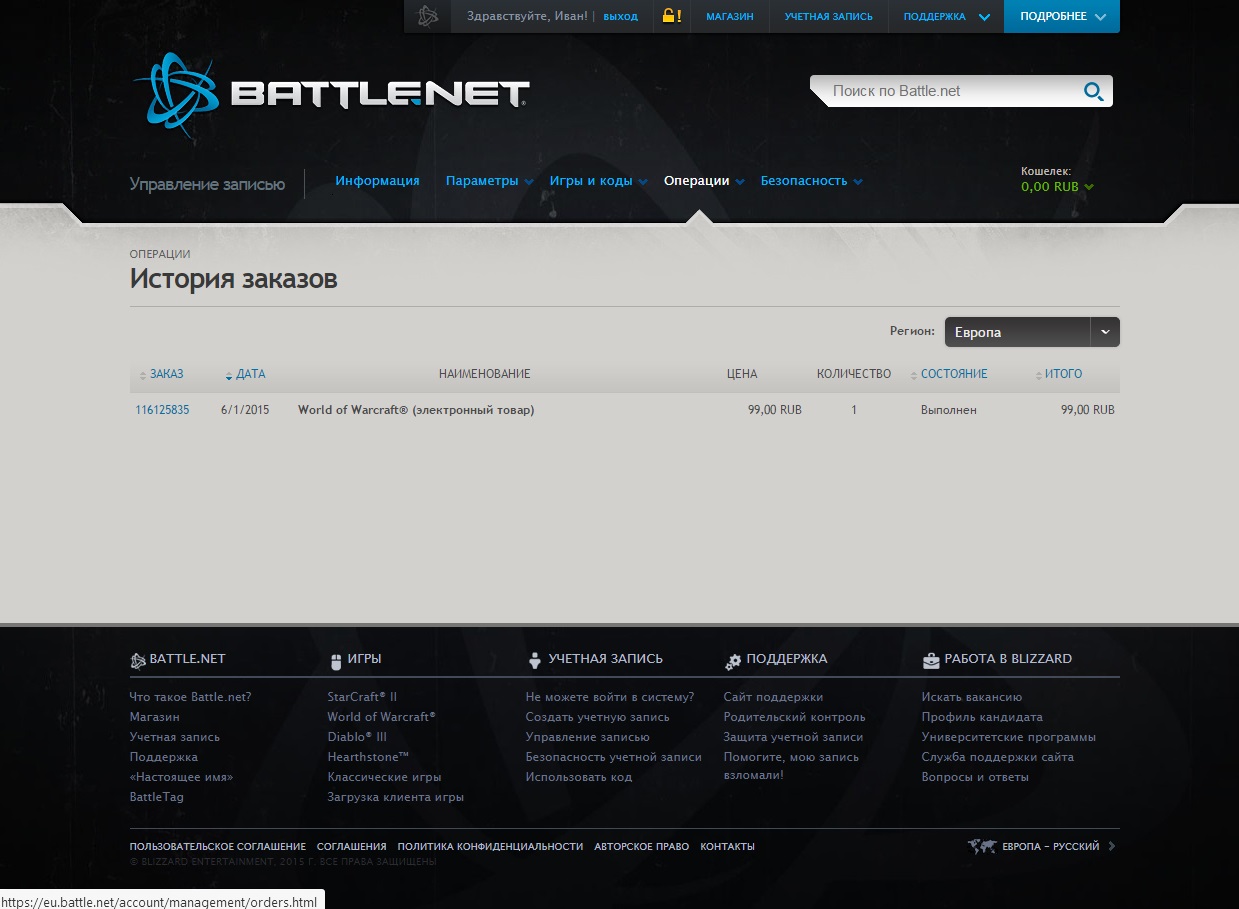Image resolution: width=1239 pixels, height=909 pixels.
Task: Click World of Warcraft® (электронный товар) item name
Action: point(416,410)
